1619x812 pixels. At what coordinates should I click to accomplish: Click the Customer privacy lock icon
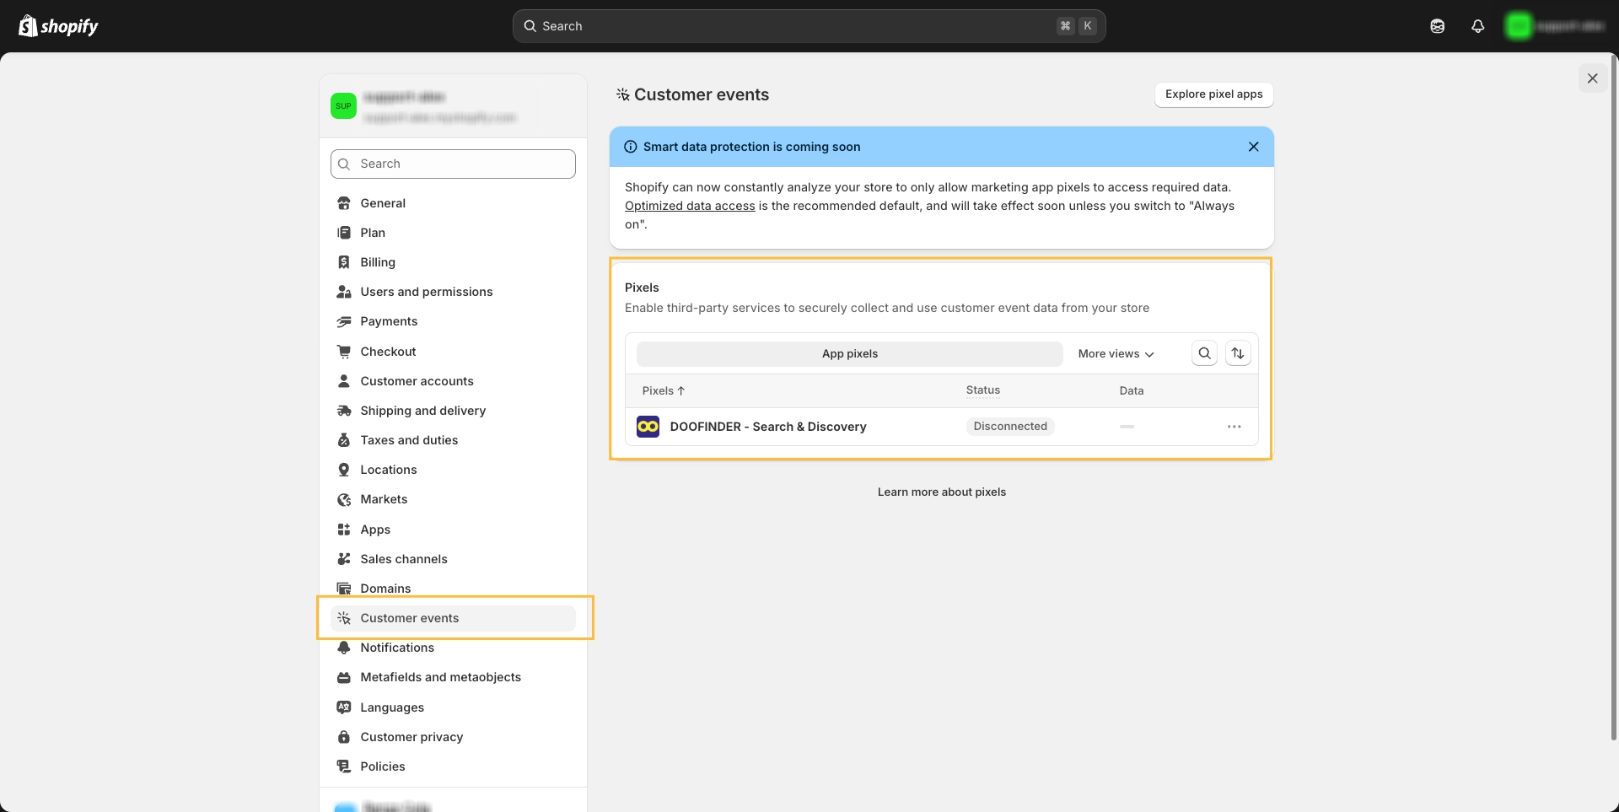pos(344,737)
